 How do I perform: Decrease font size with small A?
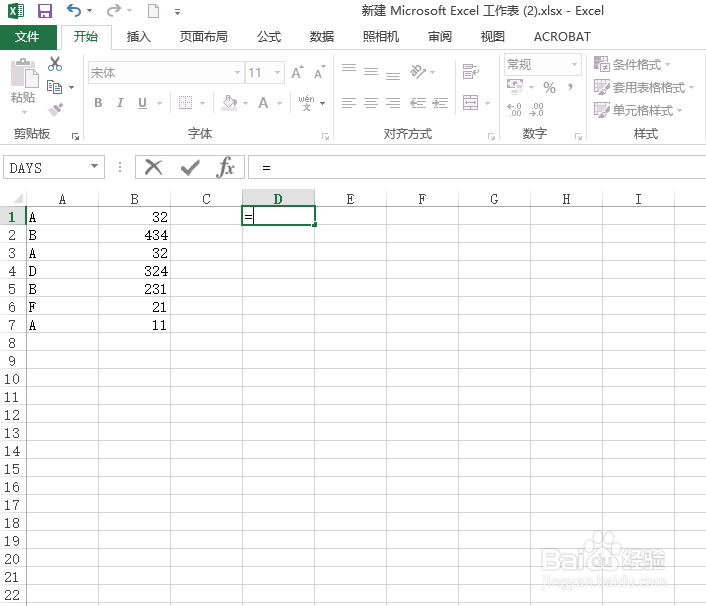tap(320, 72)
